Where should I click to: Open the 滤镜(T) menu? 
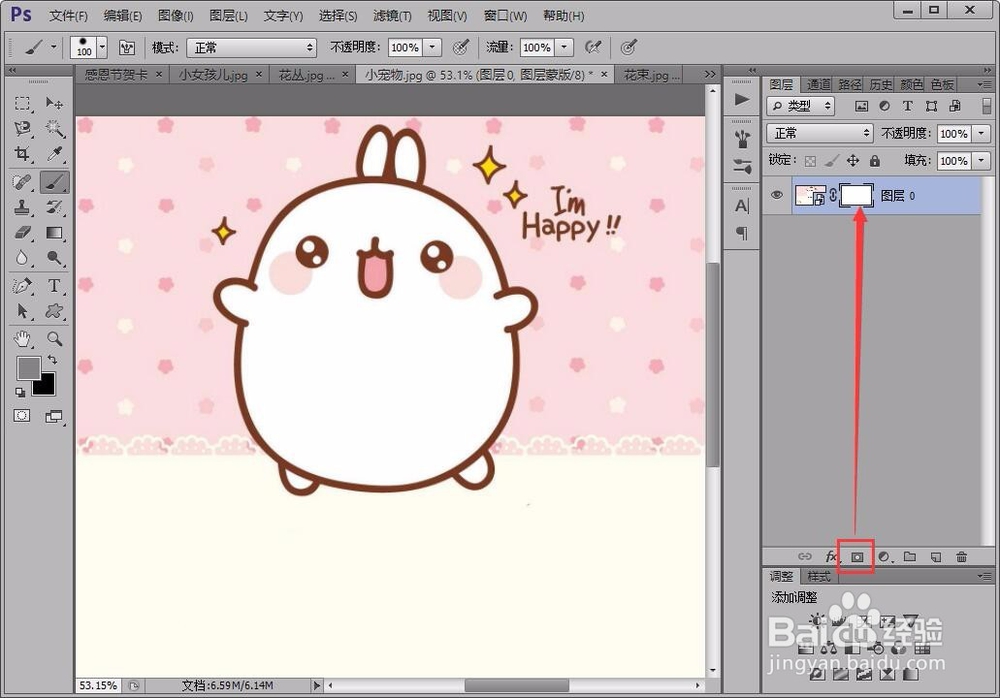coord(392,15)
